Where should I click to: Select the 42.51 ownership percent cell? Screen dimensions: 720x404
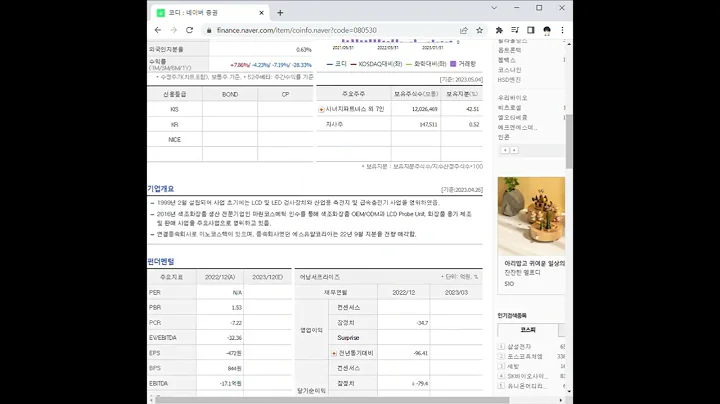pos(472,109)
